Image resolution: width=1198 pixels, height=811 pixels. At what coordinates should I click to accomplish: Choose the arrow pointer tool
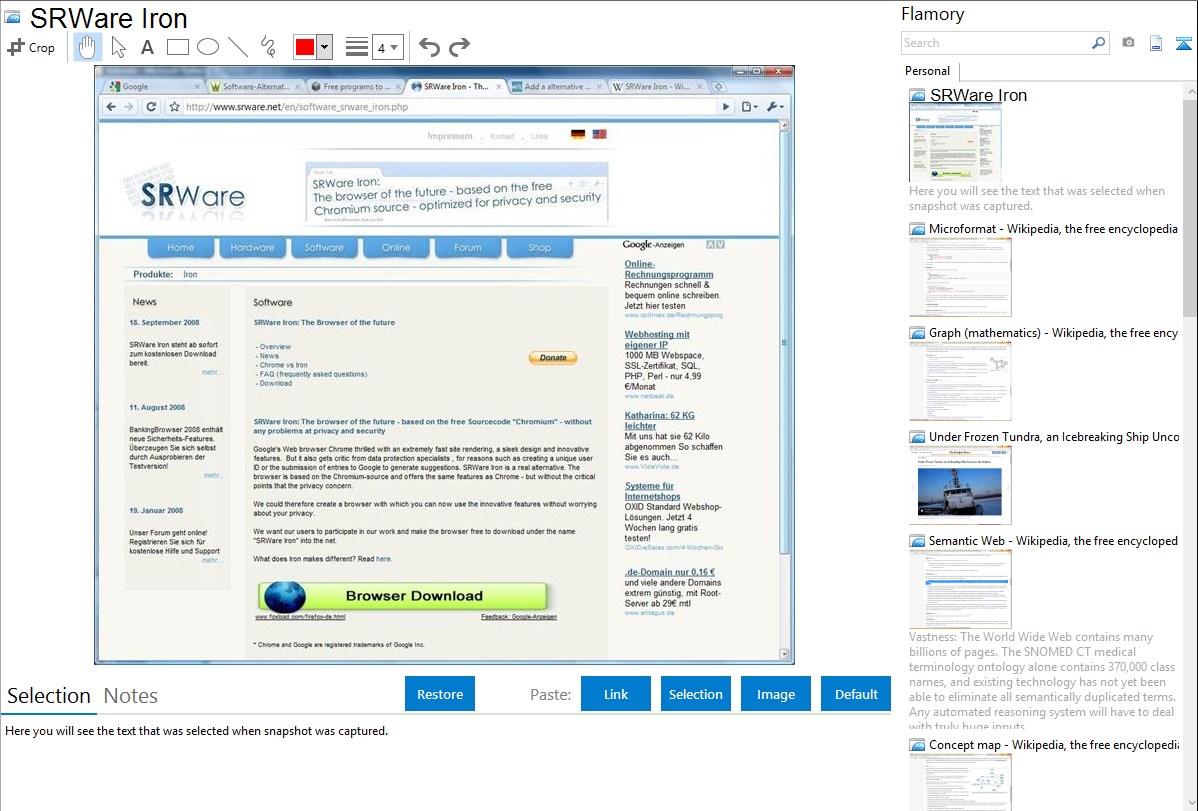point(118,47)
